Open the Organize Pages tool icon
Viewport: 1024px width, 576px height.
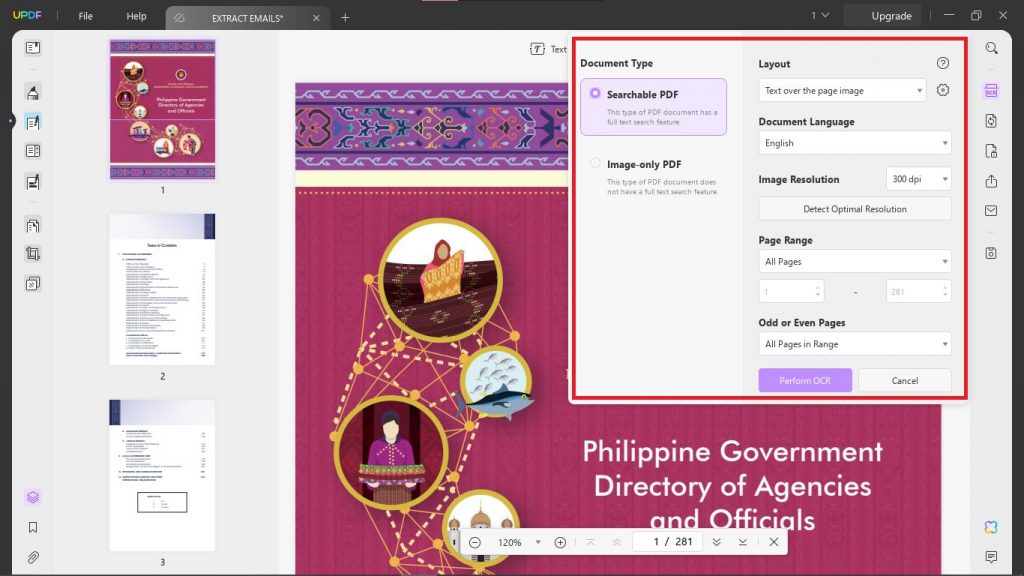point(32,223)
